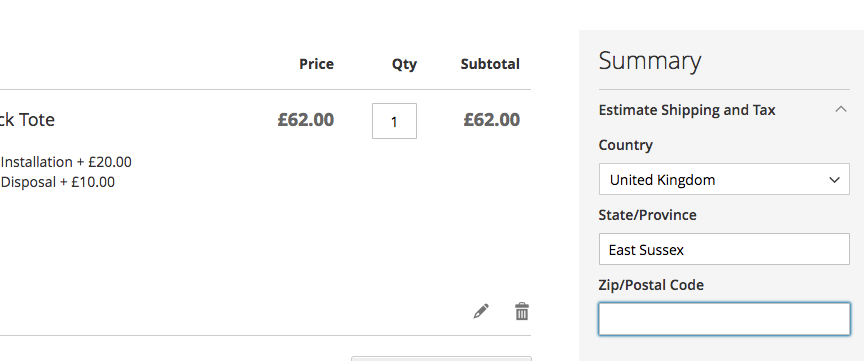Click the Summary heading
864x361 pixels.
tap(650, 60)
